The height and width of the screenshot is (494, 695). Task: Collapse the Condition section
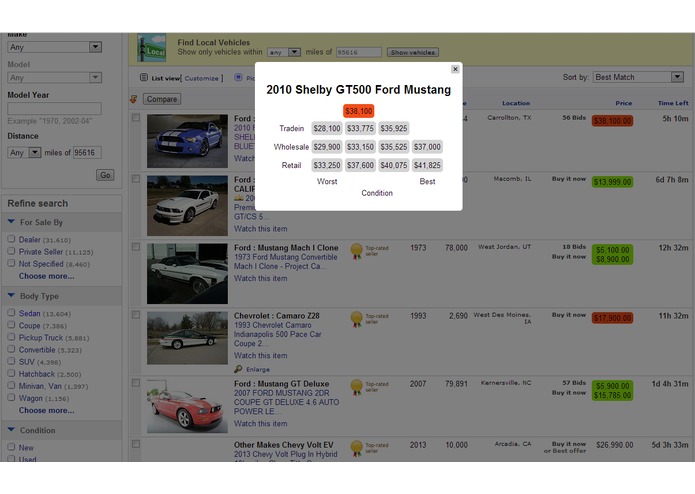point(12,429)
